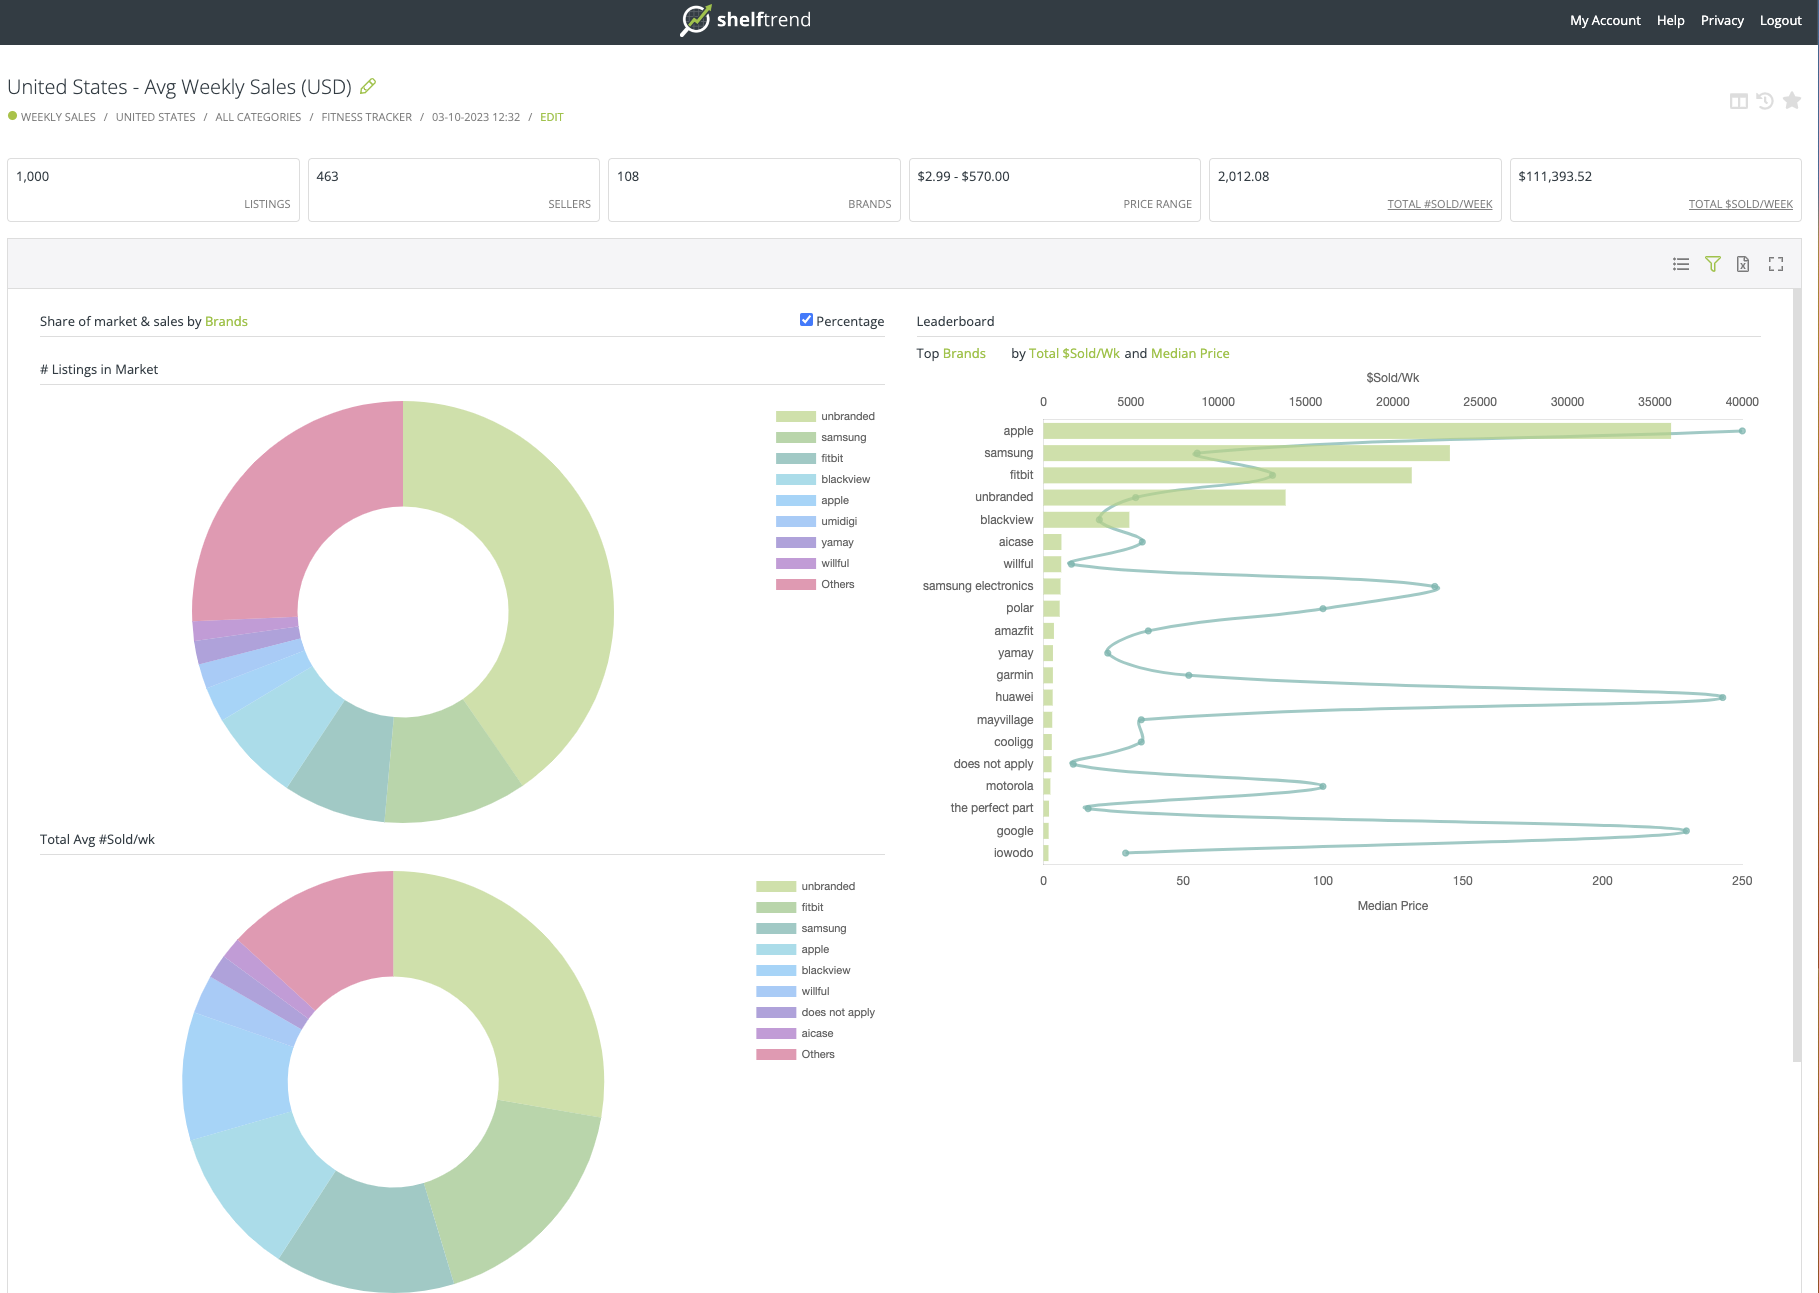1819x1293 pixels.
Task: Click the FITNESS TRACKER breadcrumb
Action: 366,117
